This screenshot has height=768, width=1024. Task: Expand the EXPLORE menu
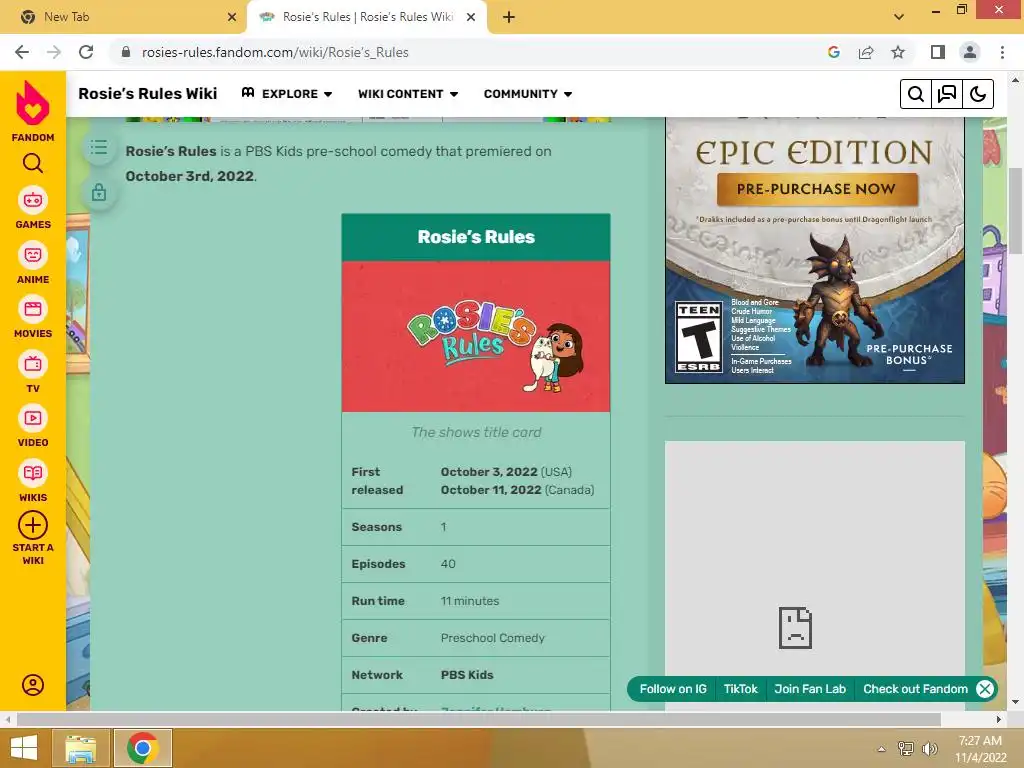(x=287, y=94)
